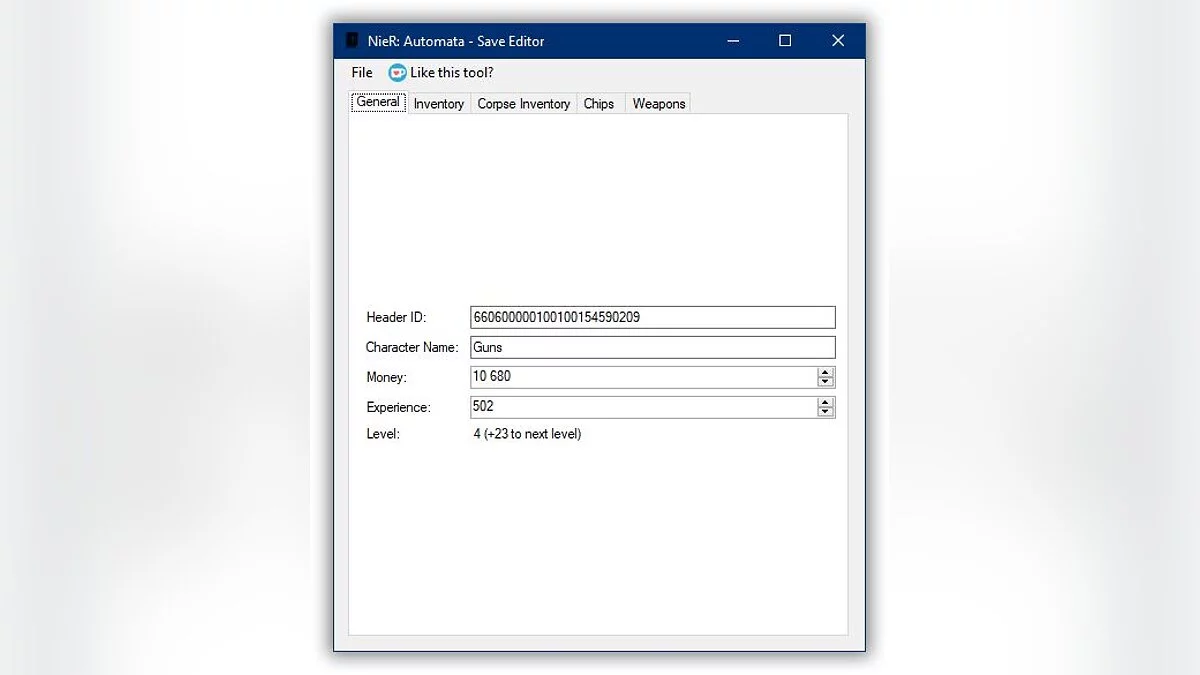Close the Save Editor window
The image size is (1200, 675).
pos(838,41)
